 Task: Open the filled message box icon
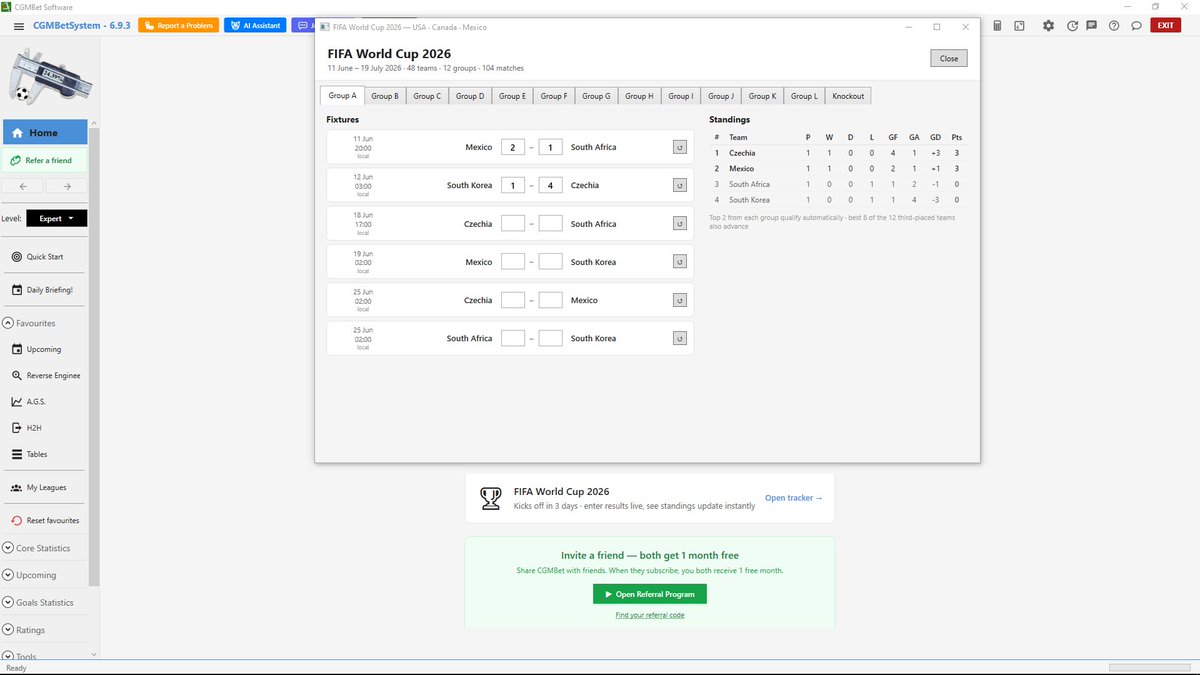1092,26
